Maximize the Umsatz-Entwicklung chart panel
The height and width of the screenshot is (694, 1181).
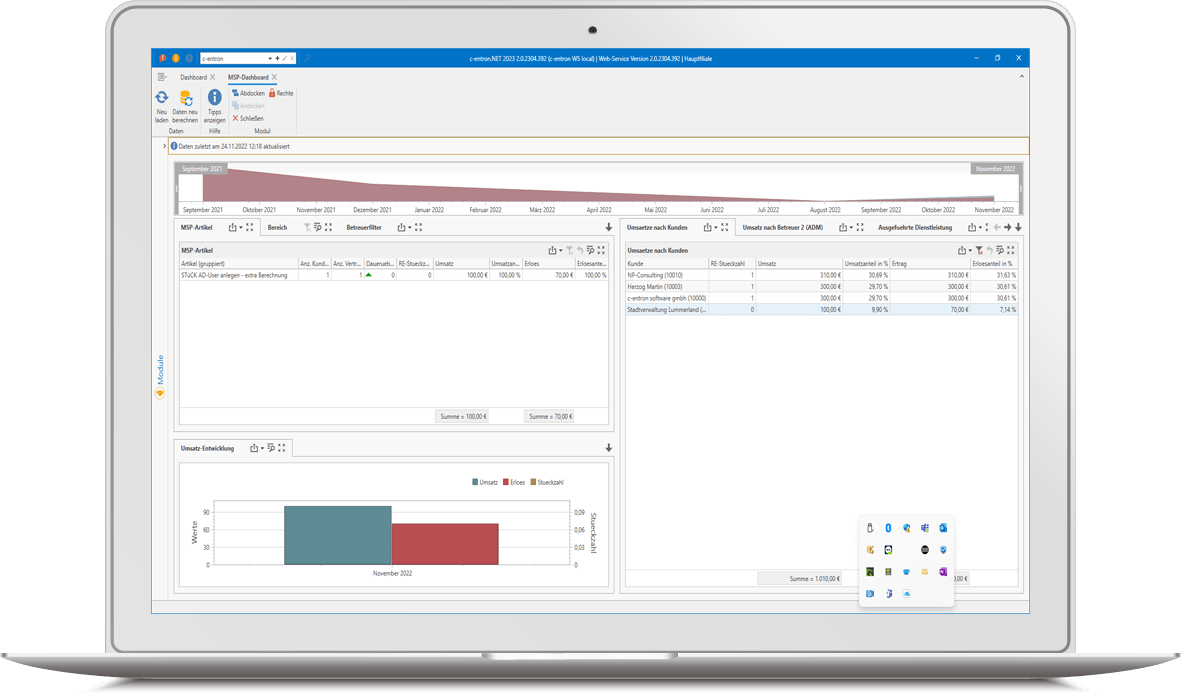coord(282,448)
